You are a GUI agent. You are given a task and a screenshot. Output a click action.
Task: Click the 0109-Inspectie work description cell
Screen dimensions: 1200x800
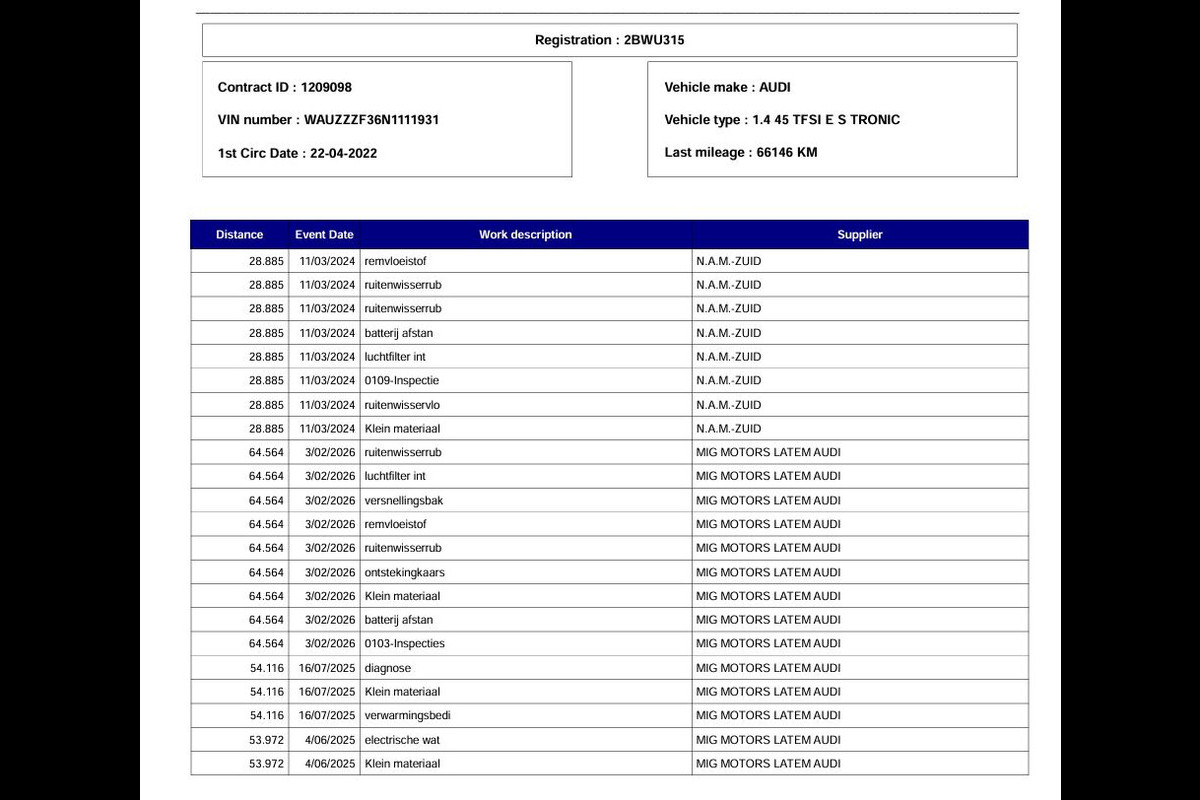pyautogui.click(x=525, y=381)
